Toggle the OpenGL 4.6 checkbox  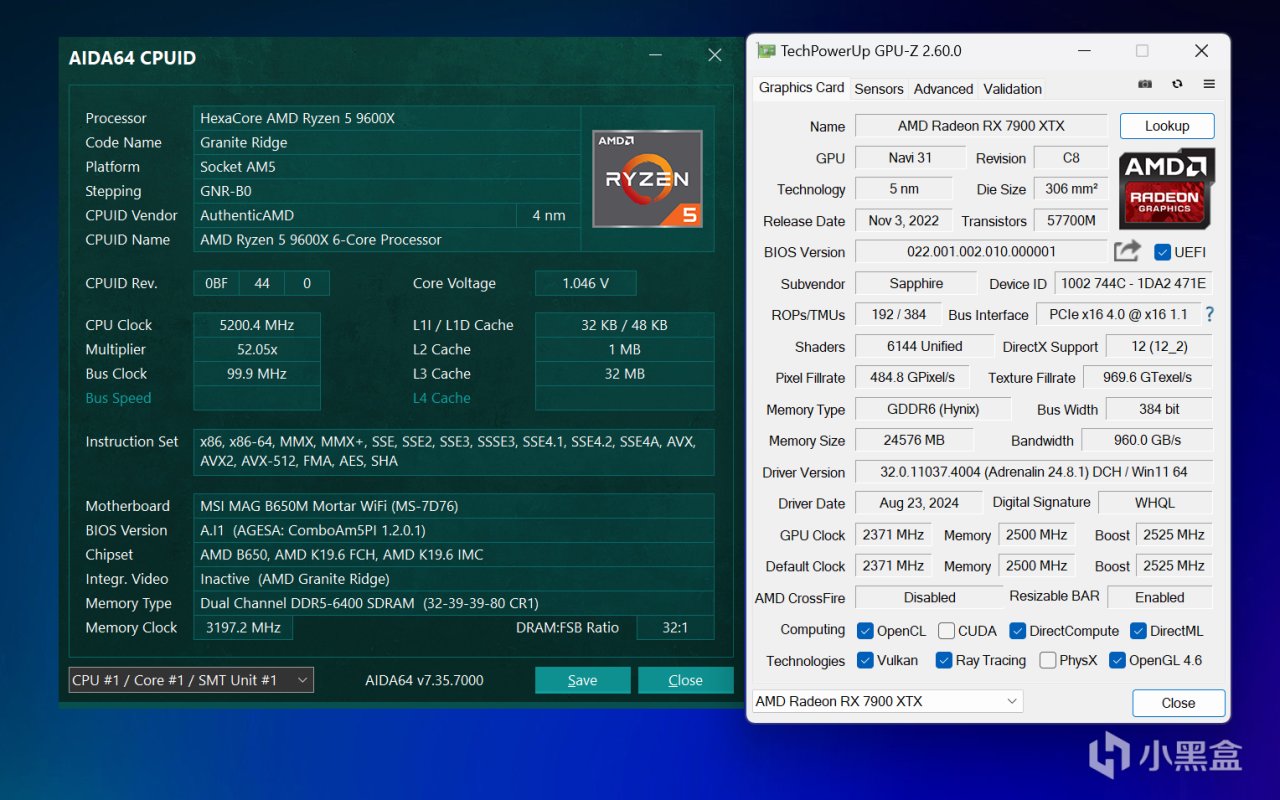1117,660
